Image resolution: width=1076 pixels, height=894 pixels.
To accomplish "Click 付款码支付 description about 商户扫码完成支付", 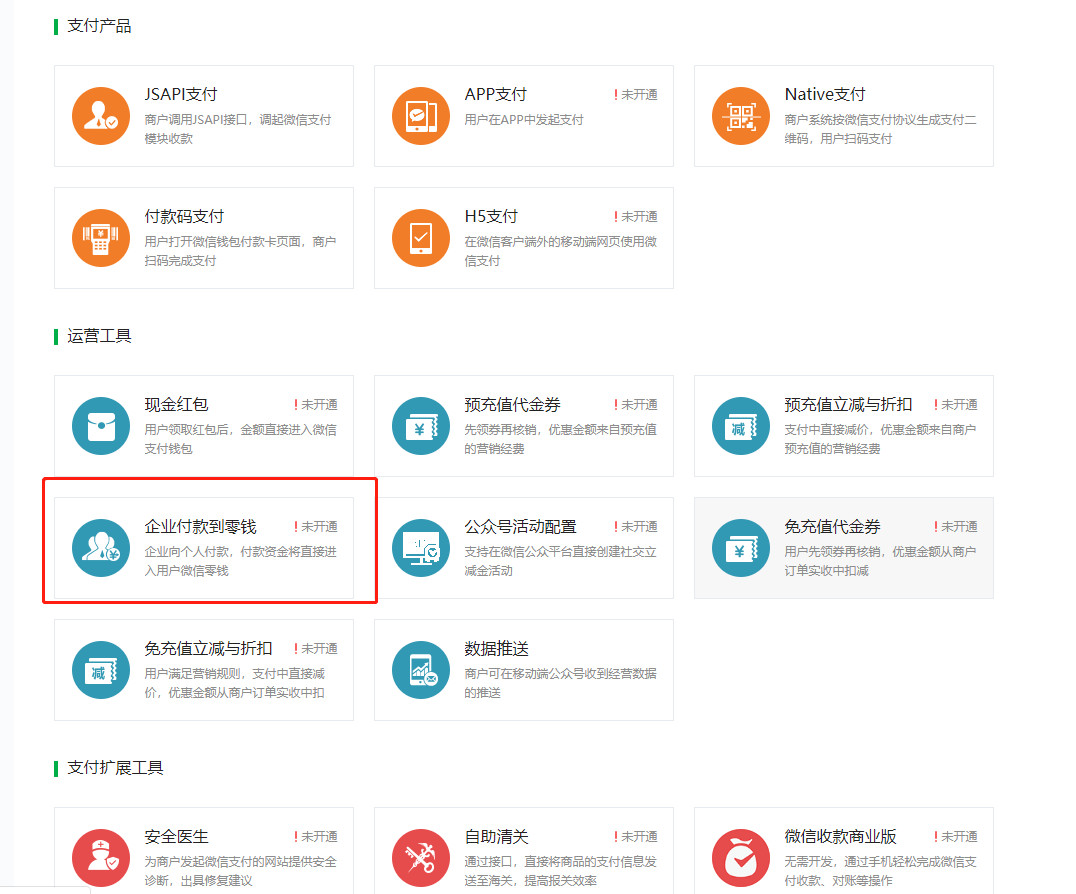I will [x=240, y=251].
